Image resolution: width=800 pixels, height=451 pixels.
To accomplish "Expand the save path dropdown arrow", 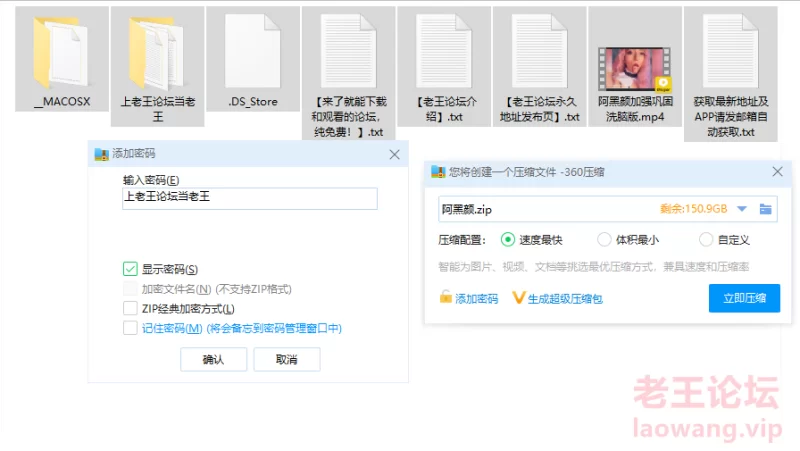I will pyautogui.click(x=742, y=209).
